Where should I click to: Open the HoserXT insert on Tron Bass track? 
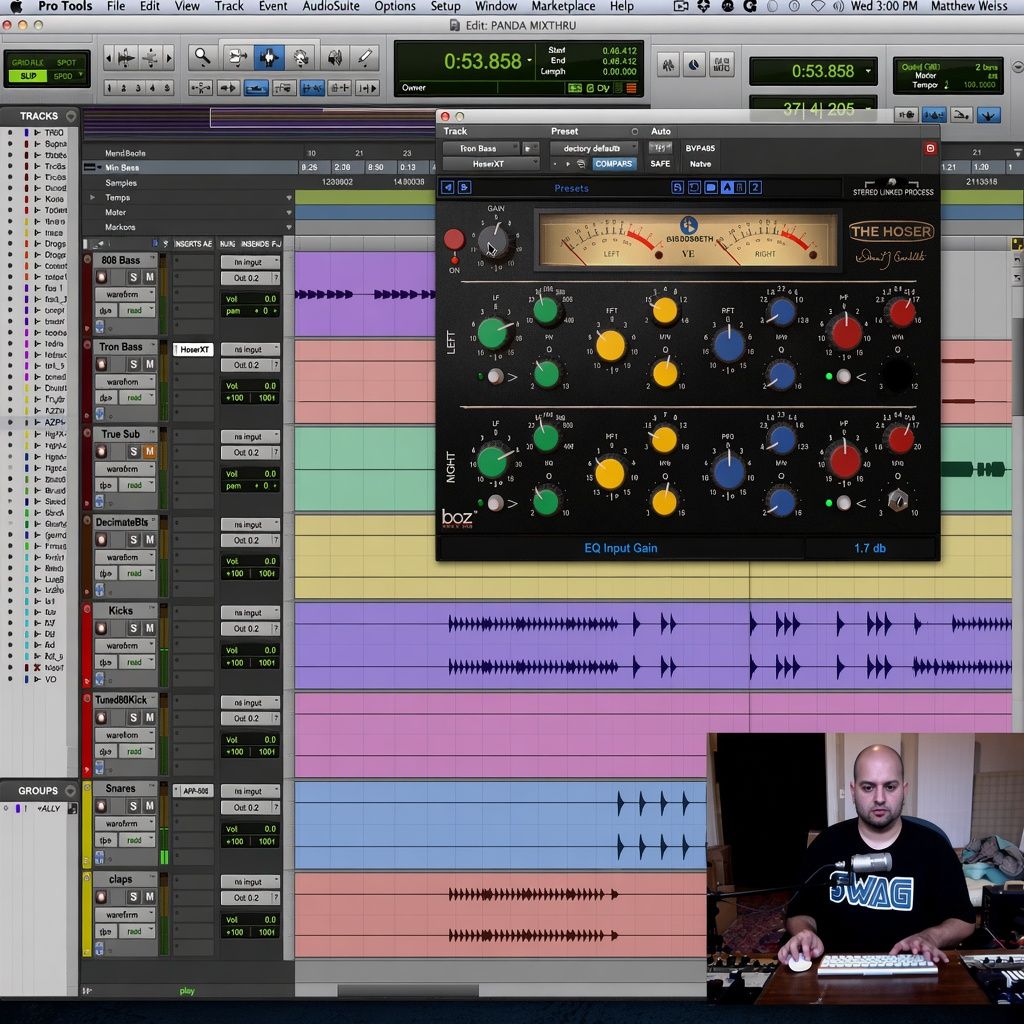(x=193, y=349)
